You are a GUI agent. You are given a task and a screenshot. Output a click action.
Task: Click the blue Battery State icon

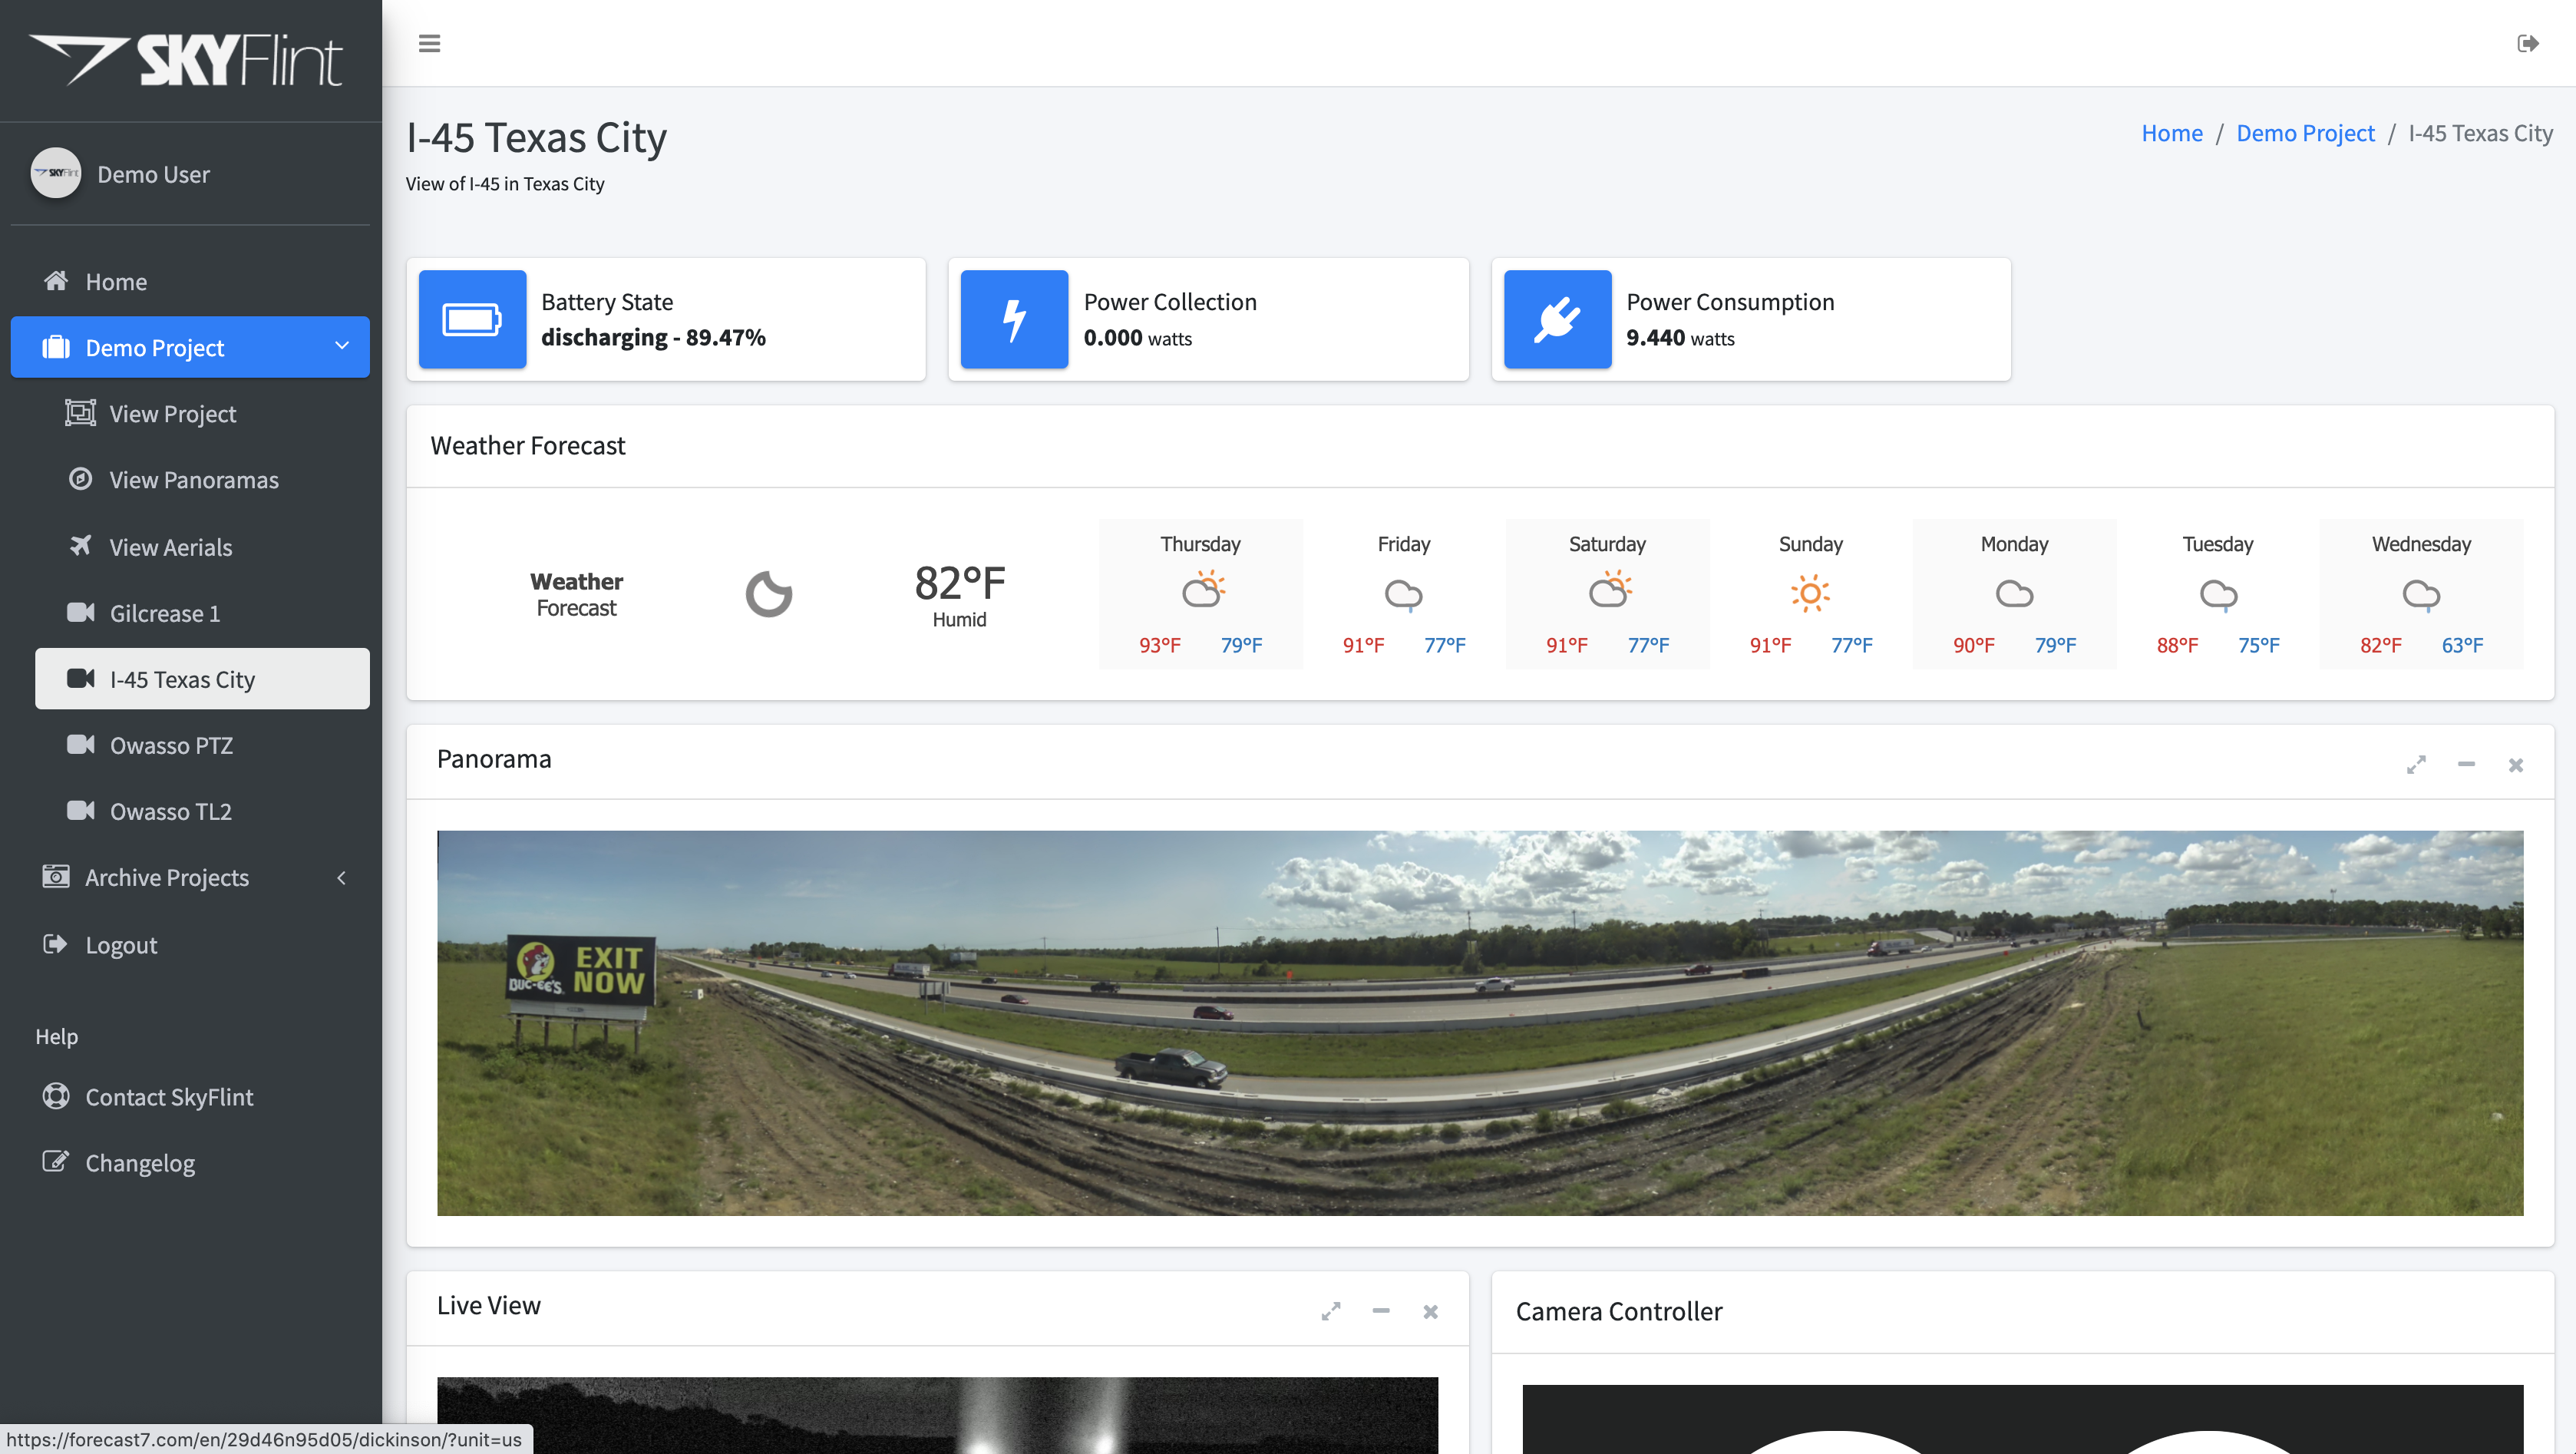(472, 319)
